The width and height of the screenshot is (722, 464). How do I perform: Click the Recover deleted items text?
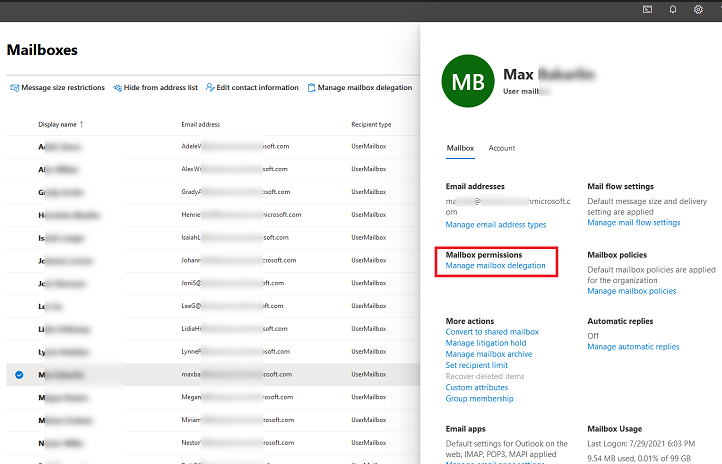pyautogui.click(x=484, y=376)
